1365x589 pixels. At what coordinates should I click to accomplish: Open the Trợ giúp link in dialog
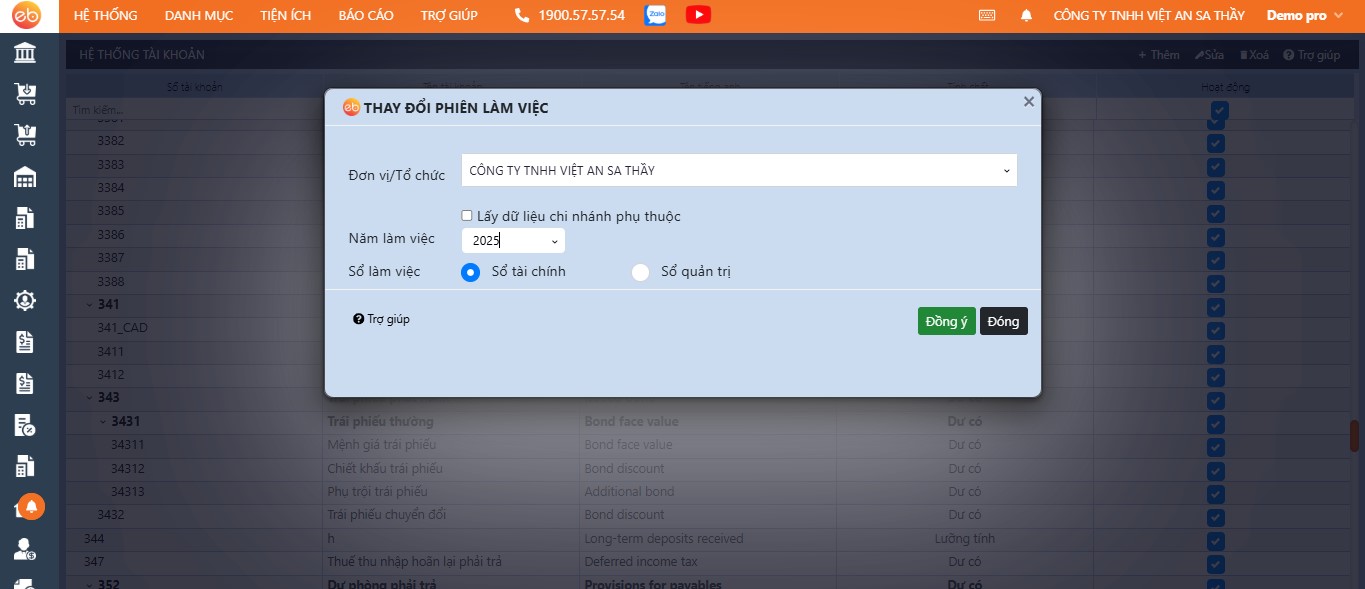point(382,319)
